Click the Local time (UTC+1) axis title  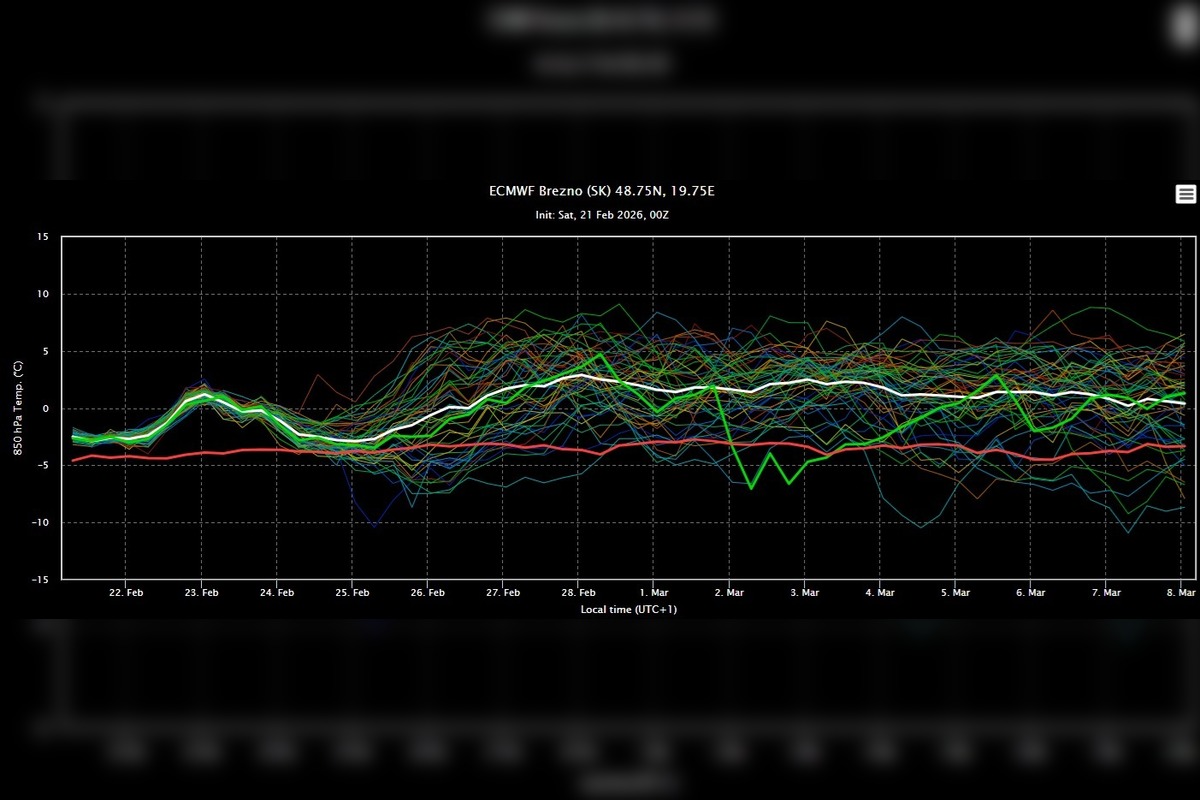point(629,608)
